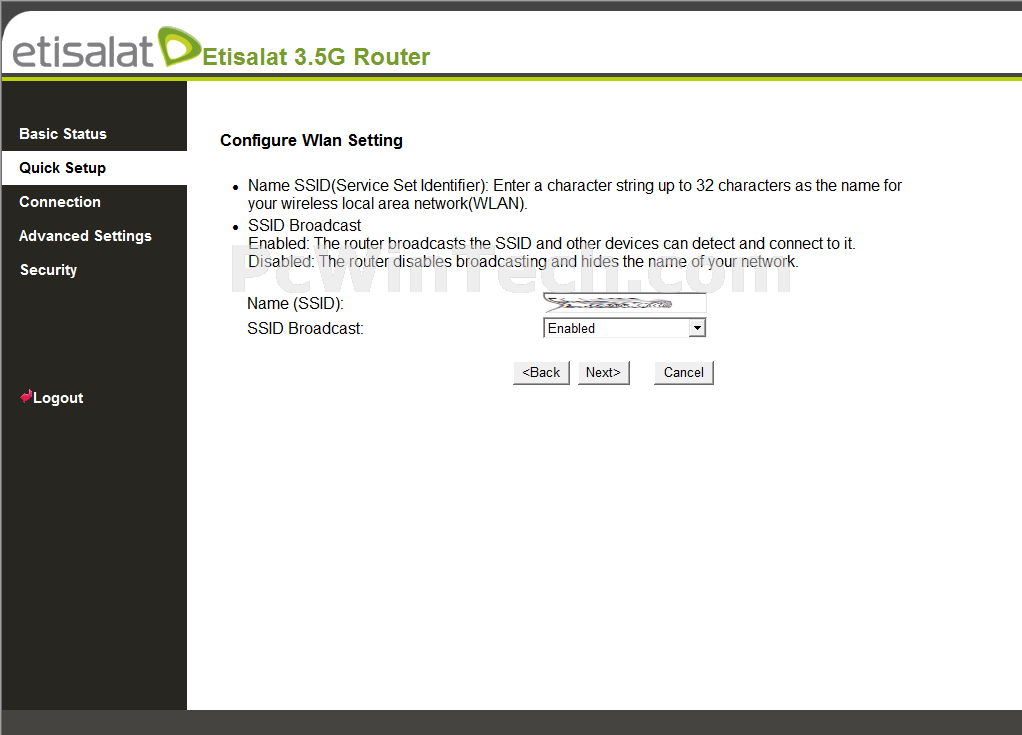Click 'SSID Broadcast' bullet heading text
Viewport: 1022px width, 735px height.
(x=304, y=225)
